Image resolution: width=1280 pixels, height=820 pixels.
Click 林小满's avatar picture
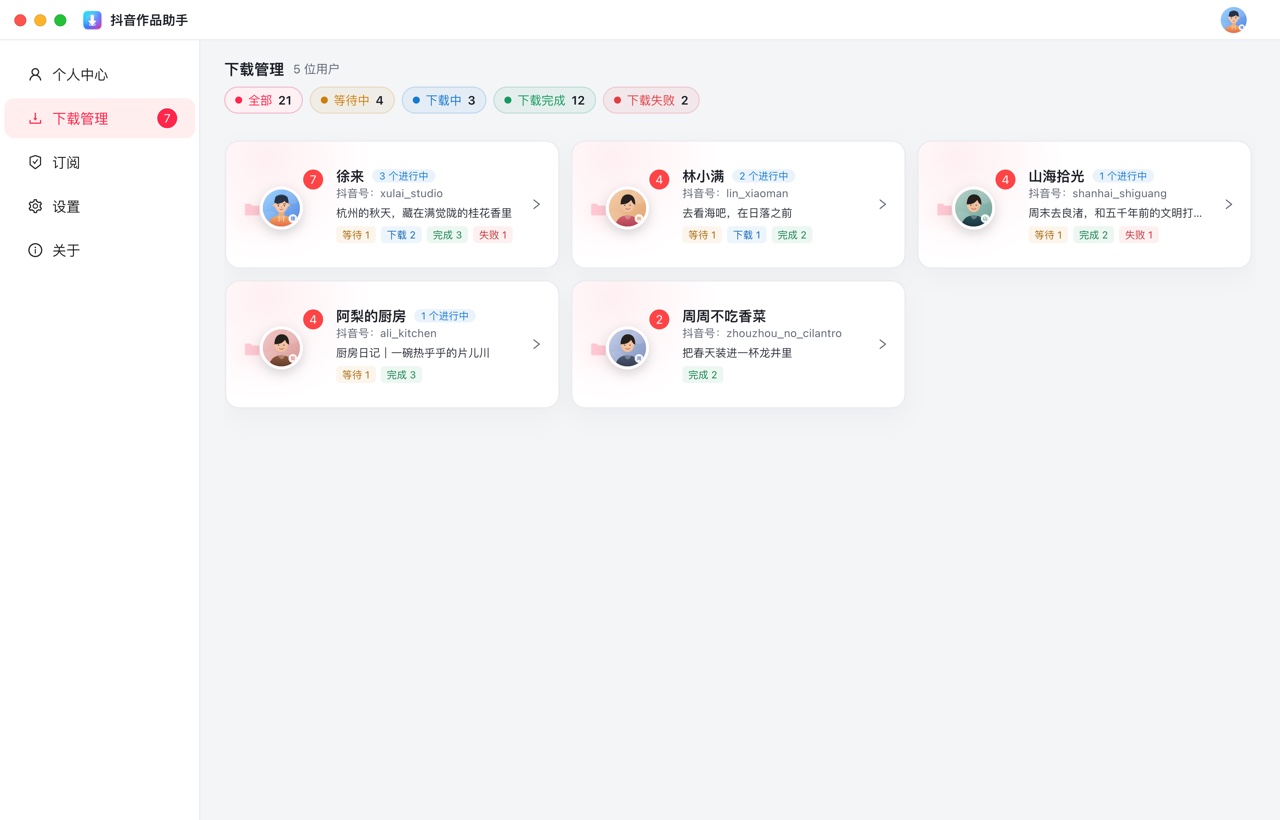coord(627,208)
